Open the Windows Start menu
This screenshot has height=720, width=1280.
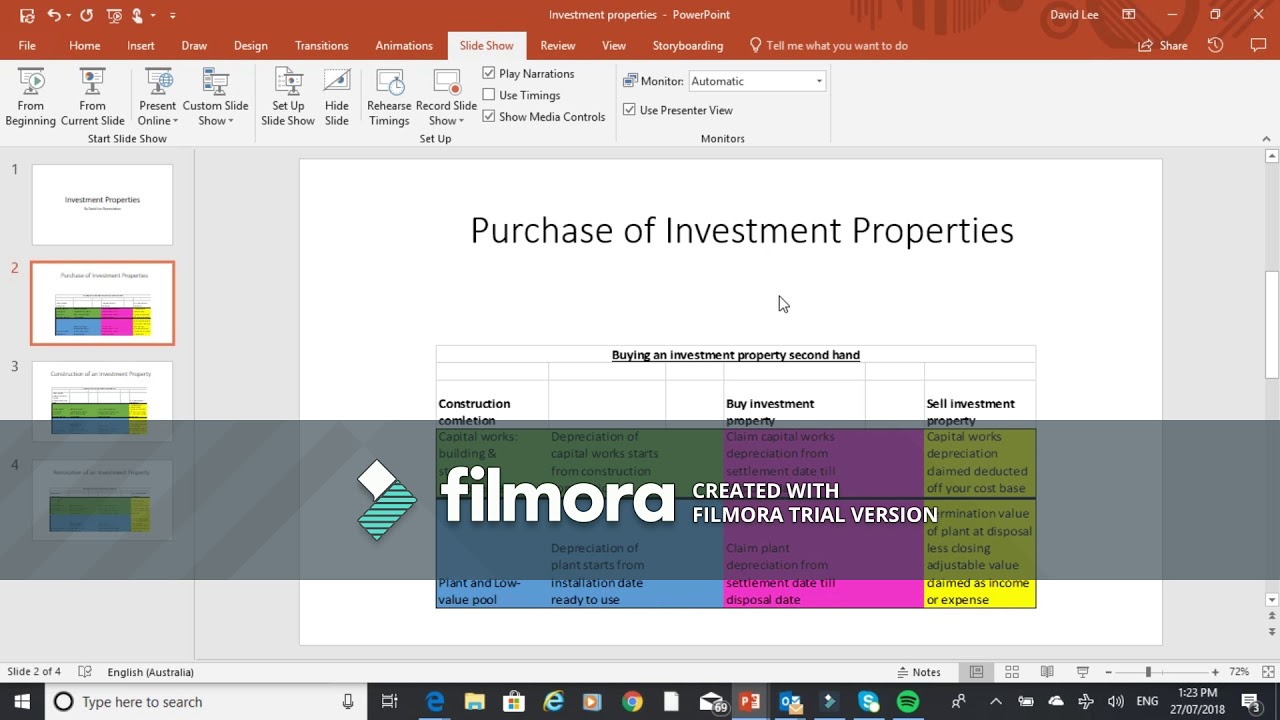point(22,702)
